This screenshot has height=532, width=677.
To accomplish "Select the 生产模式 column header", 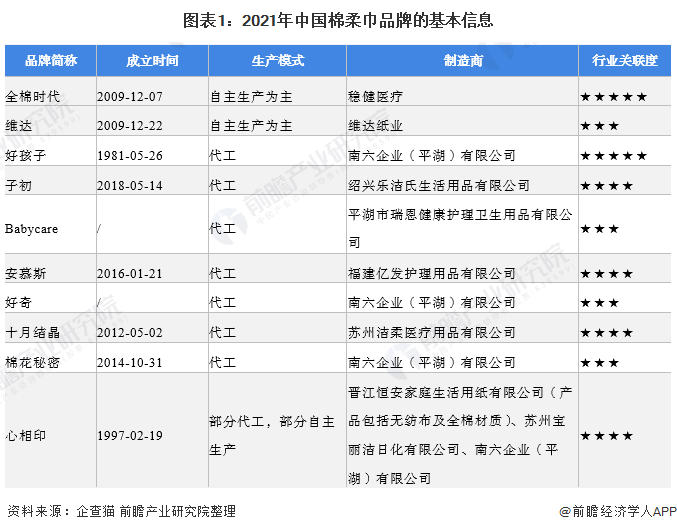I will (x=277, y=60).
